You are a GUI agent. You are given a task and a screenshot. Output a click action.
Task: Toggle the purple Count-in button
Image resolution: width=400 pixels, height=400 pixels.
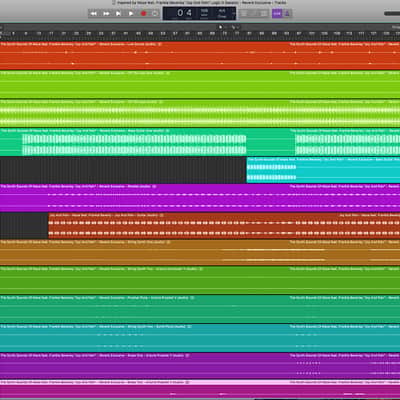point(277,14)
